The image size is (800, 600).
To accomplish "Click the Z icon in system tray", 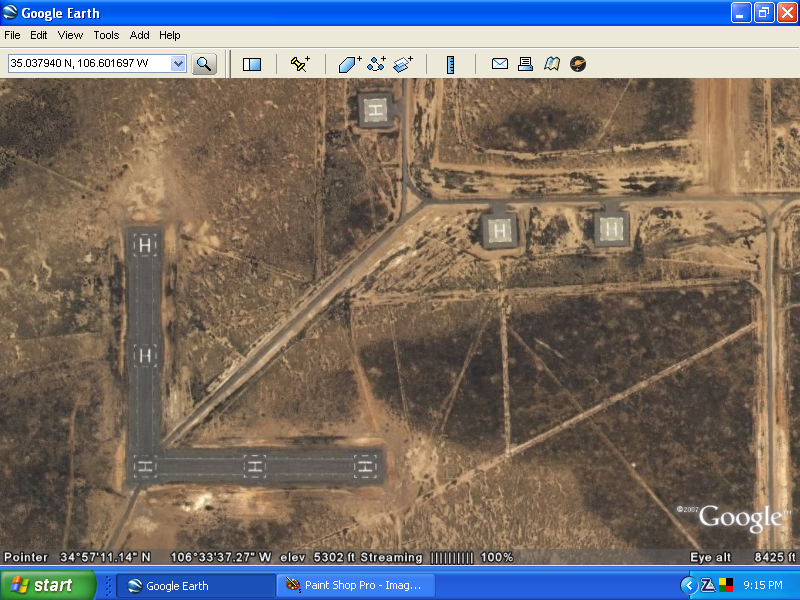I will pyautogui.click(x=708, y=585).
